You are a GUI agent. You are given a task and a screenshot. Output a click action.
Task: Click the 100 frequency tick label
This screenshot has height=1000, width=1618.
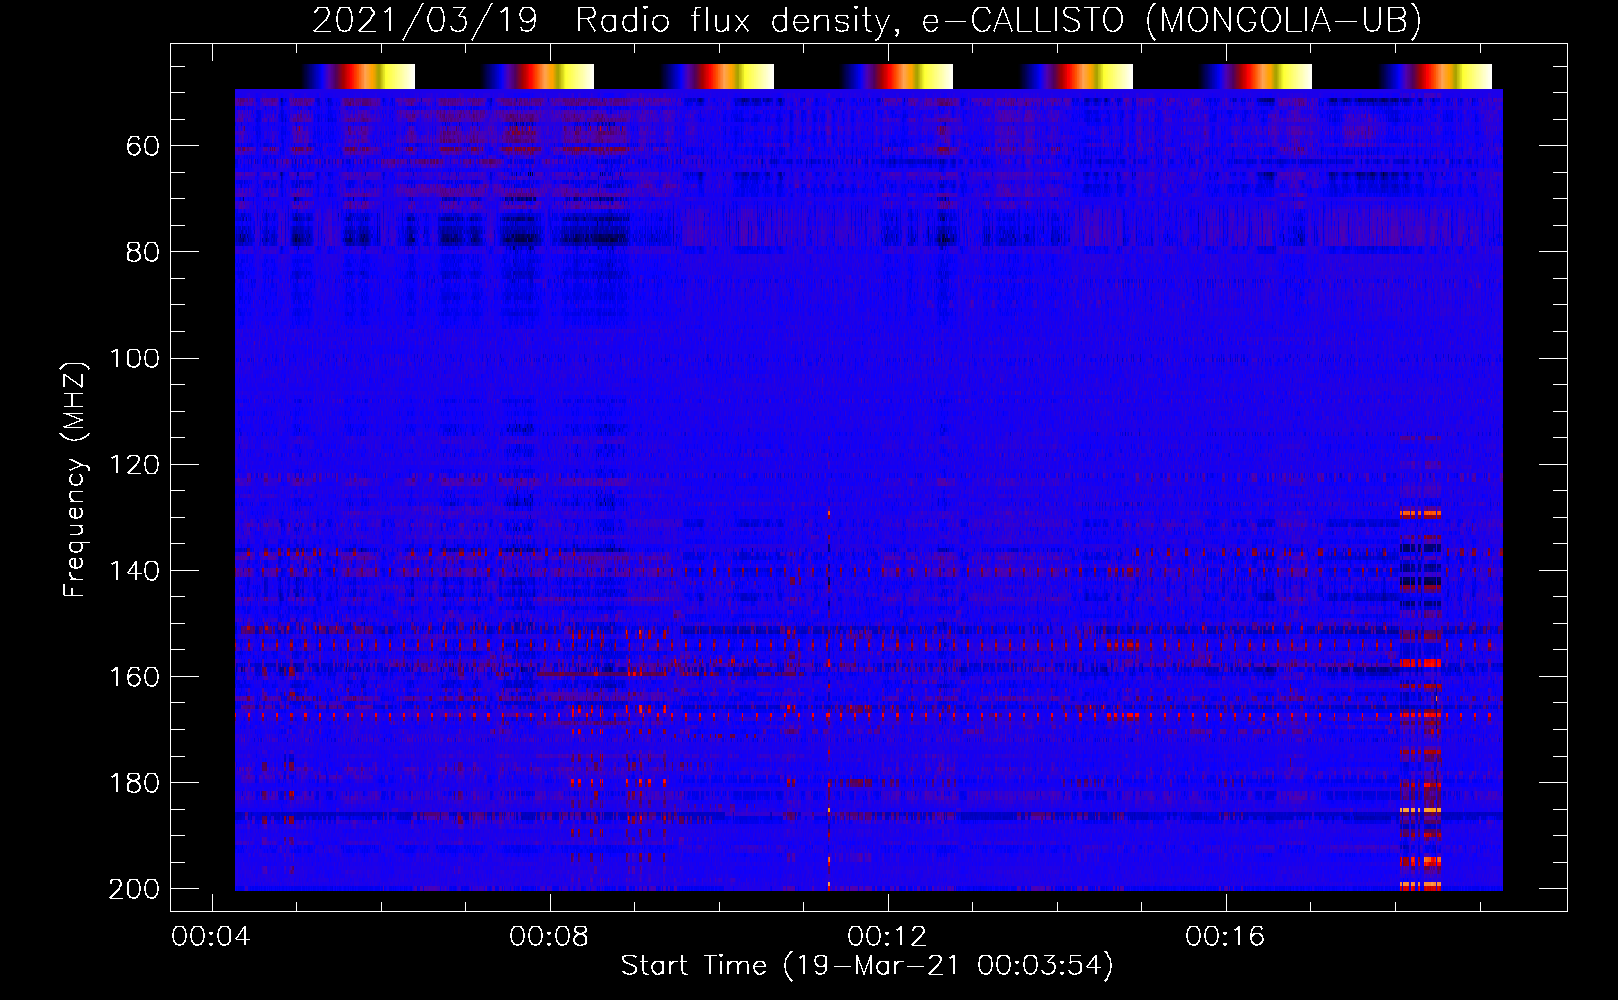tap(135, 359)
